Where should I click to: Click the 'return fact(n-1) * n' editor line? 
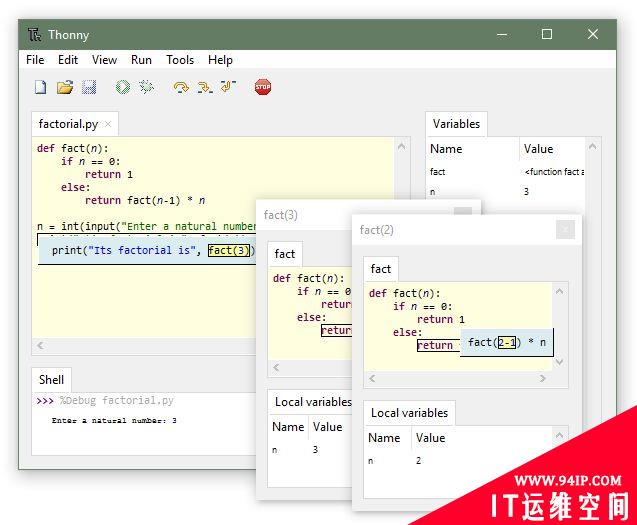point(145,200)
